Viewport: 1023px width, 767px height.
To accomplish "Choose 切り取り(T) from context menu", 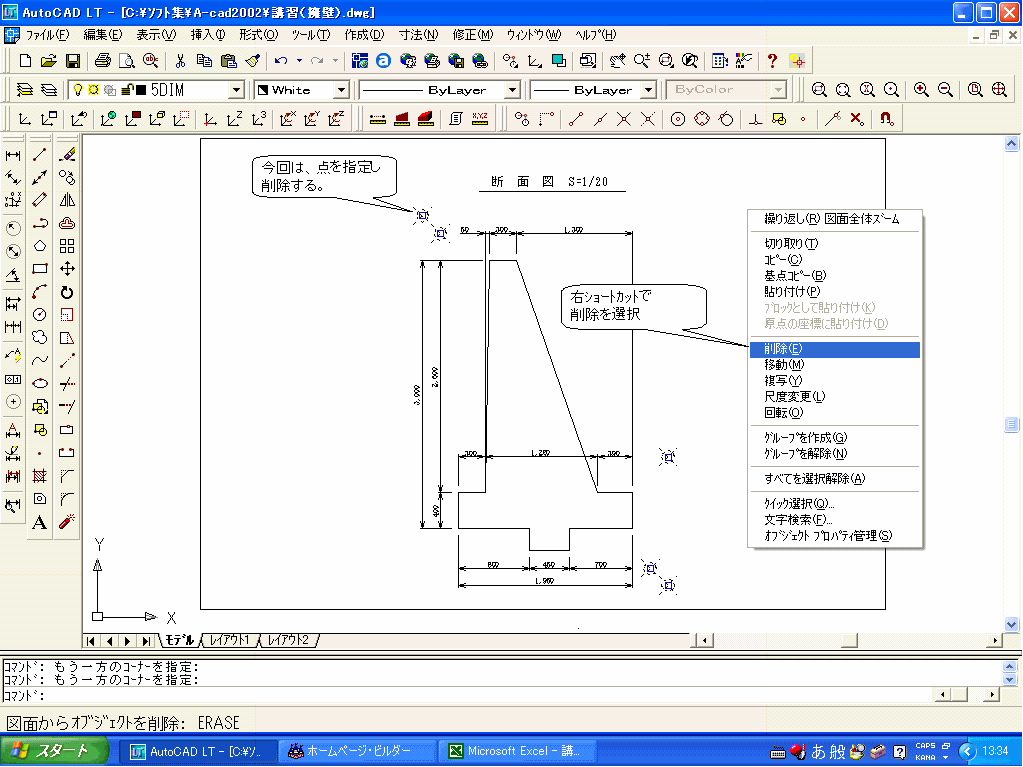I will pyautogui.click(x=834, y=243).
